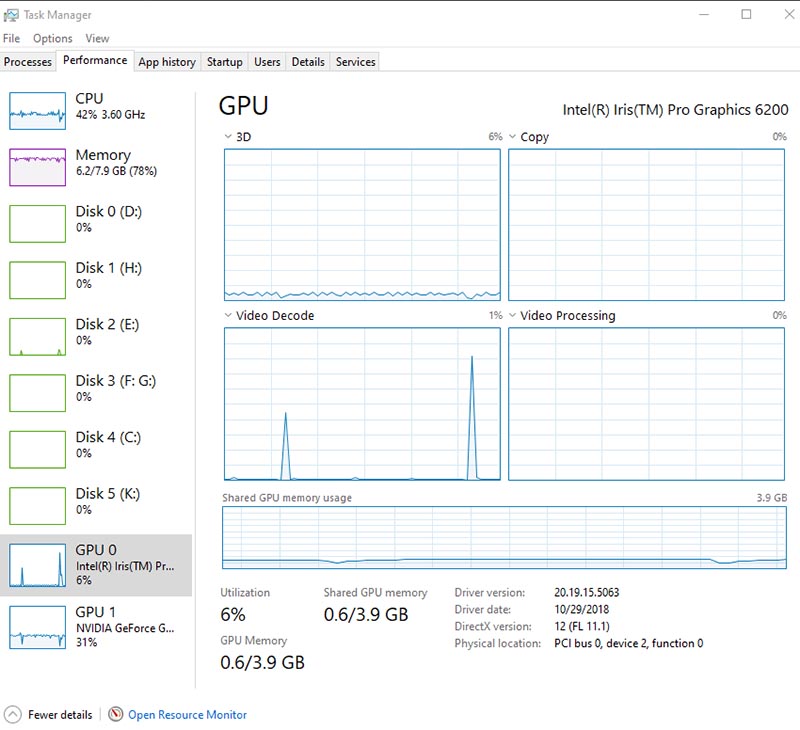Screen dimensions: 800x730
Task: Collapse view using Fewer details chevron
Action: point(12,715)
